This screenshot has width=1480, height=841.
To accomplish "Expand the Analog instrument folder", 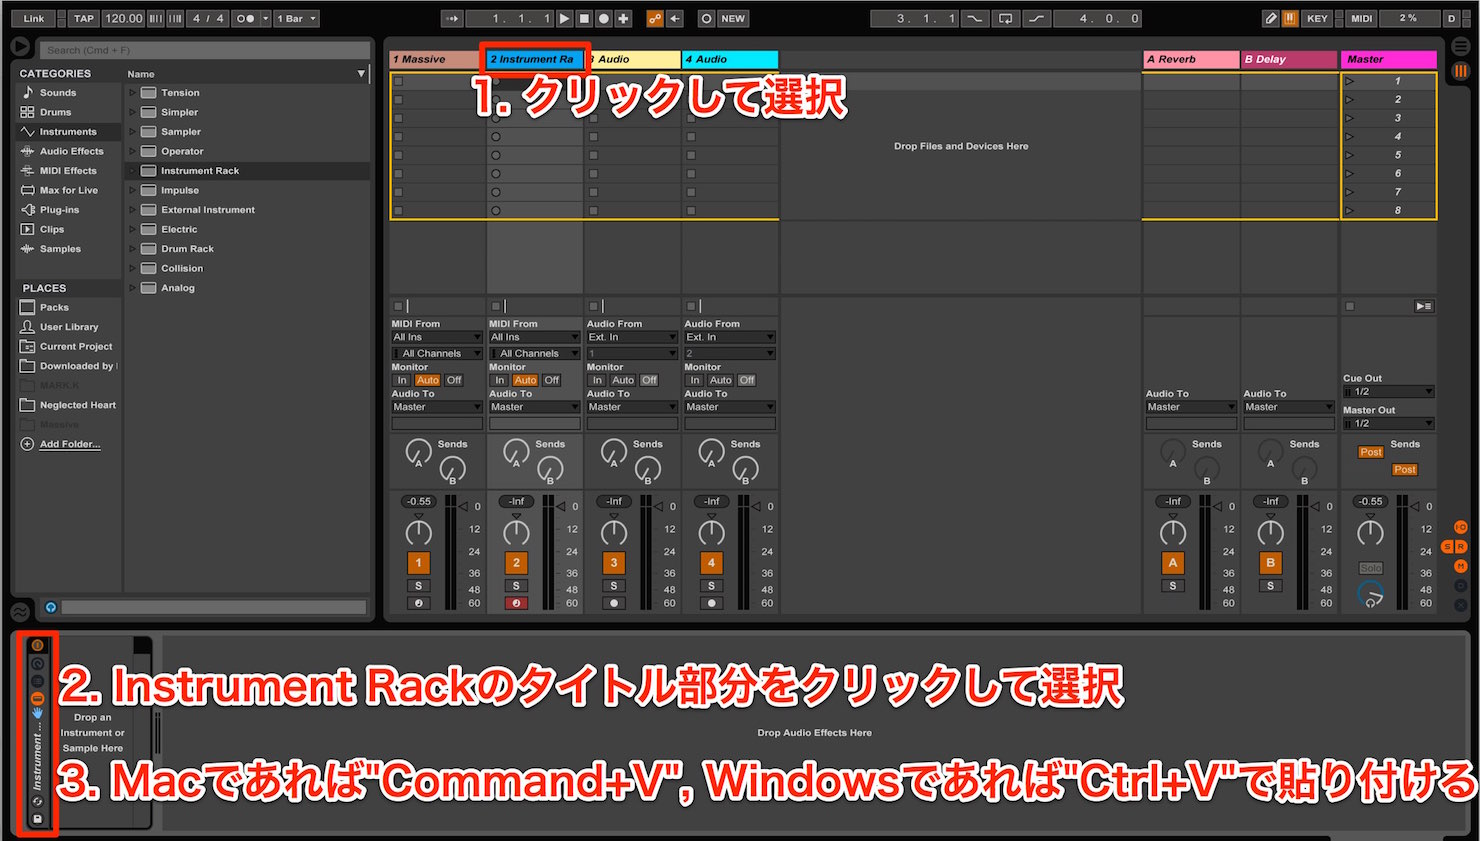I will pos(132,288).
